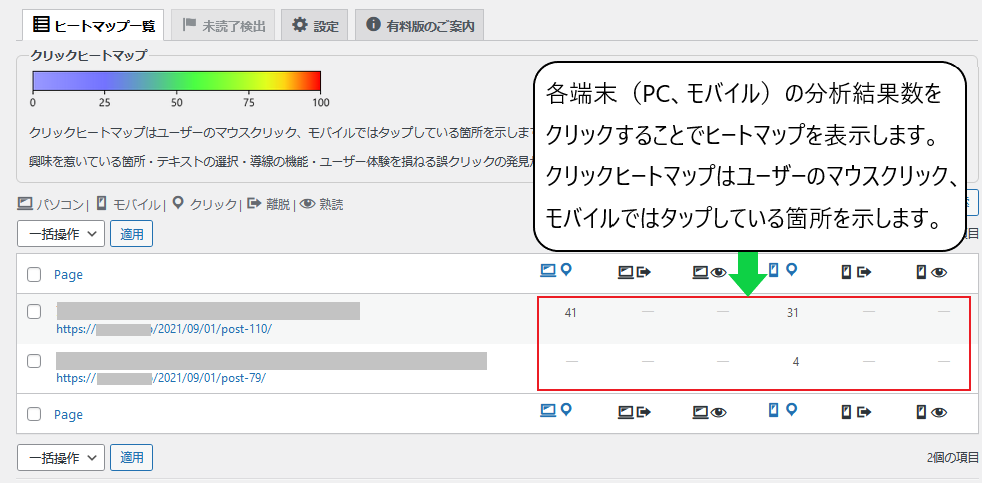
Task: Open PC click heatmap count 41
Action: pyautogui.click(x=570, y=313)
